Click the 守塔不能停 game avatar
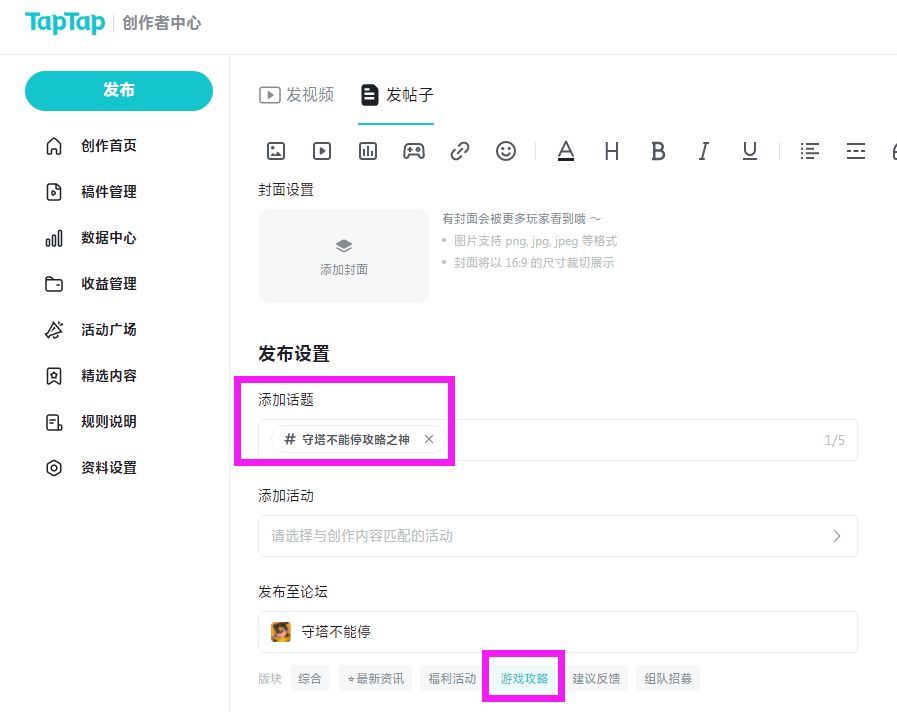The image size is (897, 712). (x=281, y=632)
